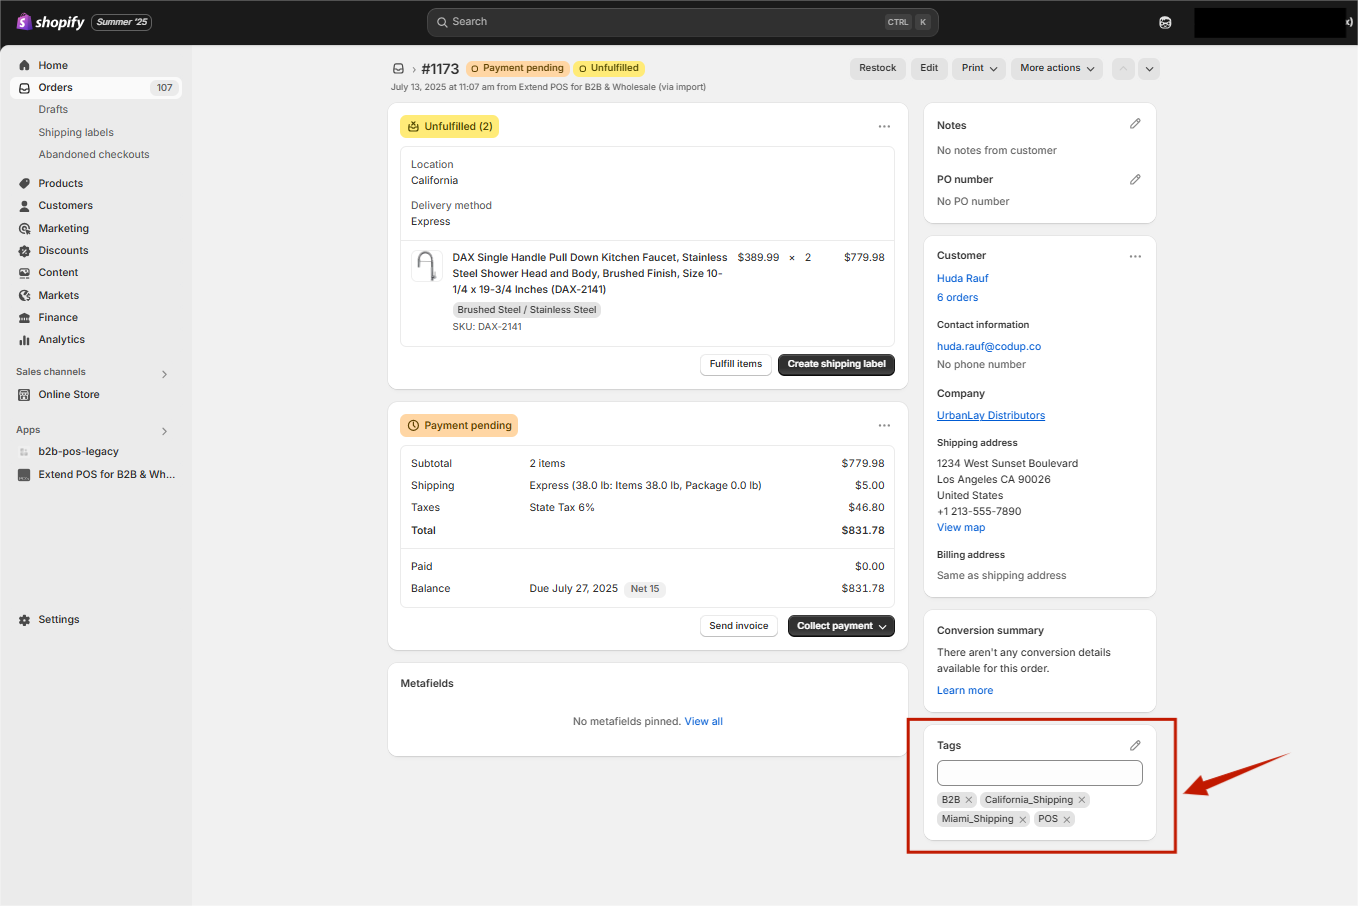The width and height of the screenshot is (1358, 906).
Task: Open the More actions dropdown
Action: pyautogui.click(x=1057, y=69)
